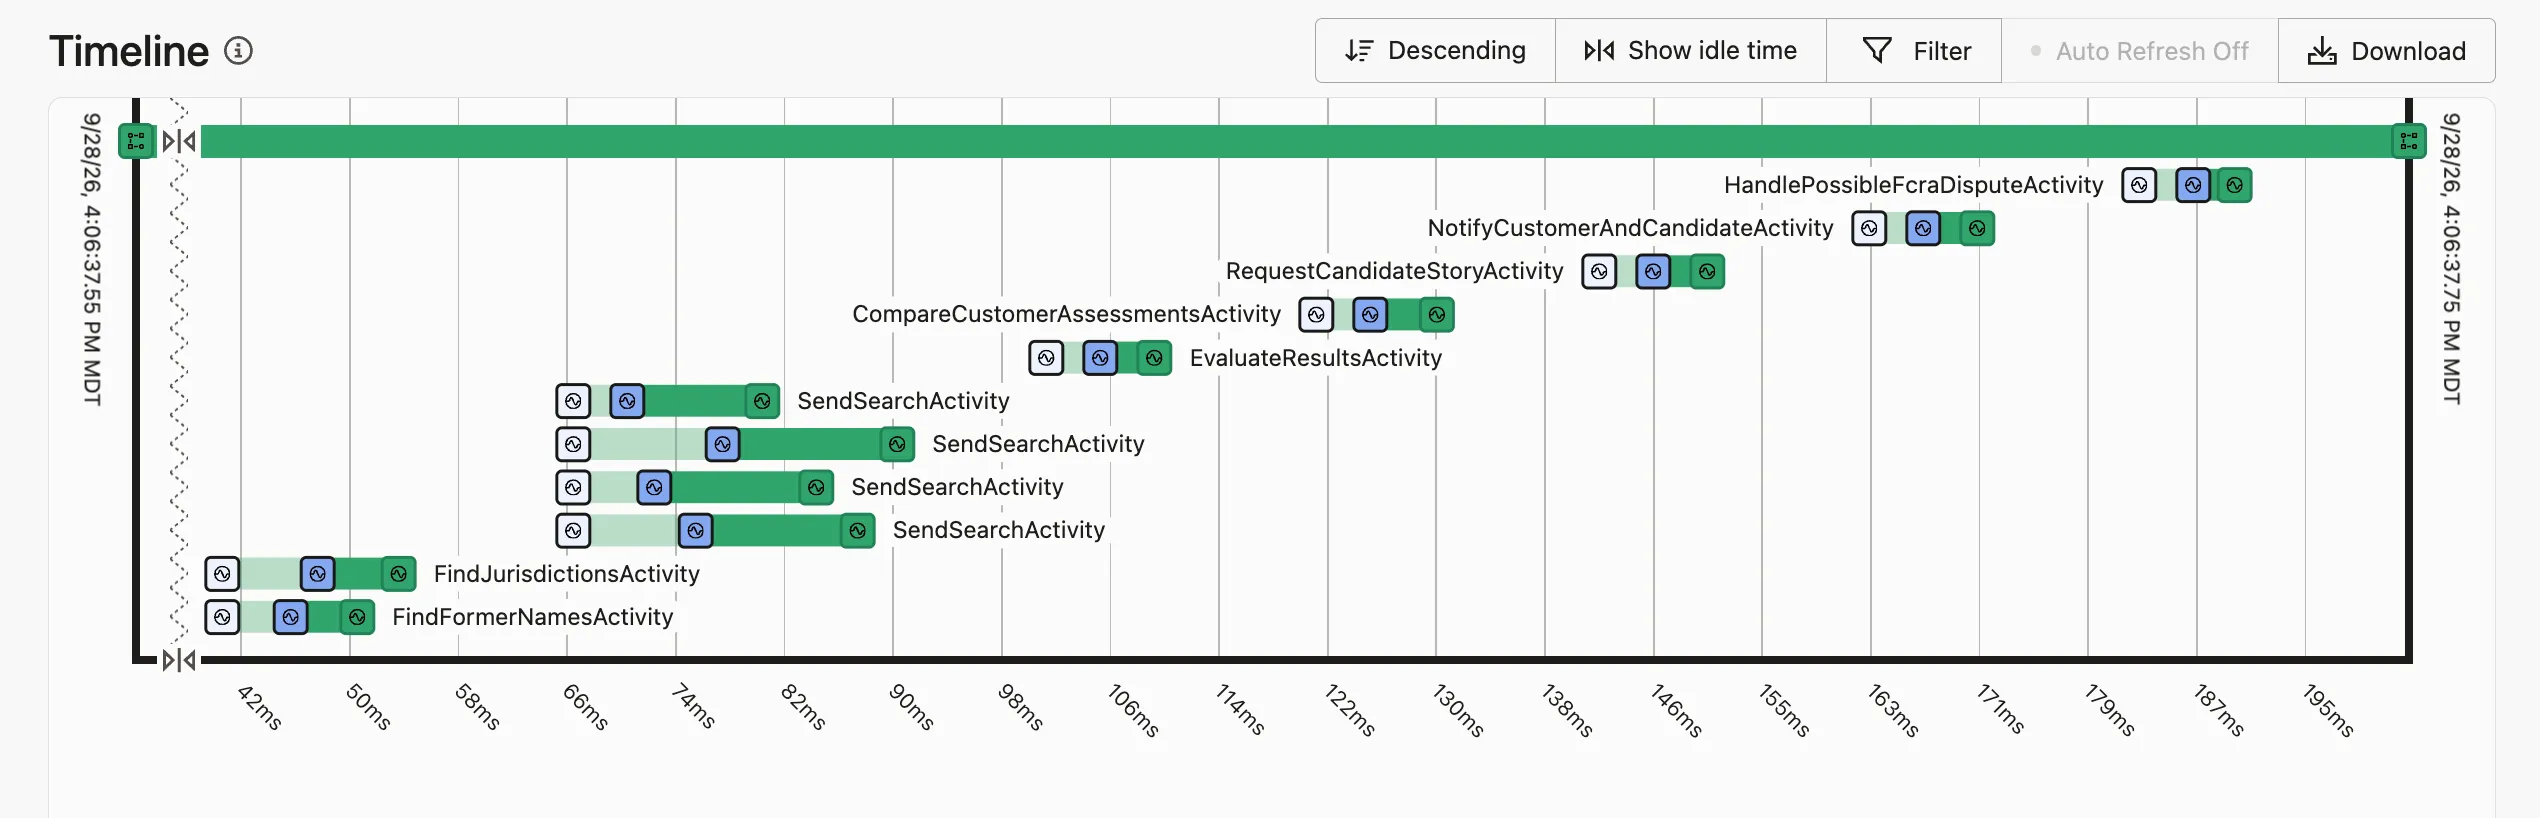Screen dimensions: 2540x818
Task: Click CompareCustomerAssessmentsActivity started icon
Action: (1370, 315)
